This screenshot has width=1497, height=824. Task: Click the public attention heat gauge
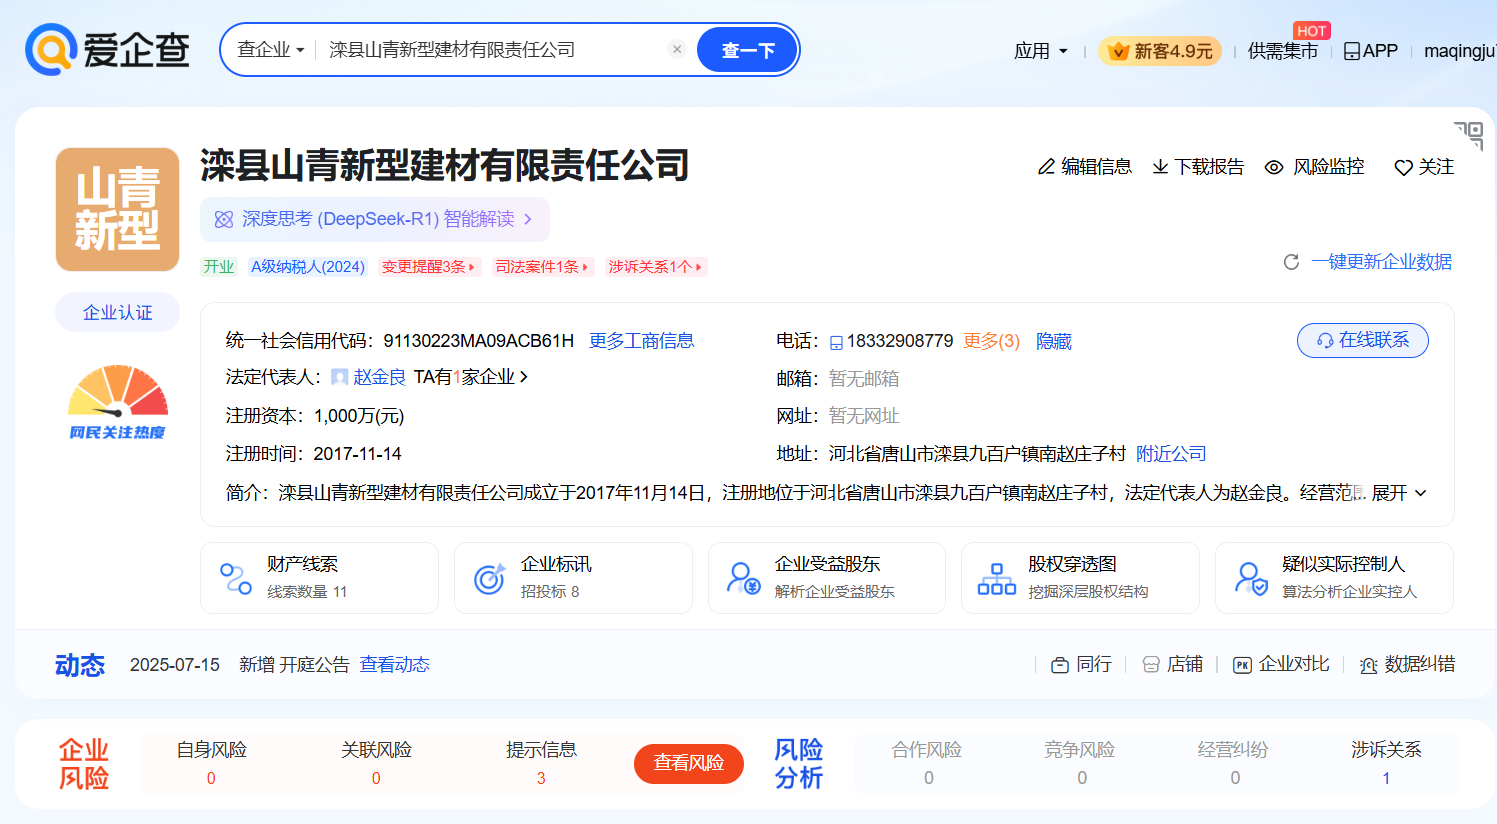coord(118,402)
